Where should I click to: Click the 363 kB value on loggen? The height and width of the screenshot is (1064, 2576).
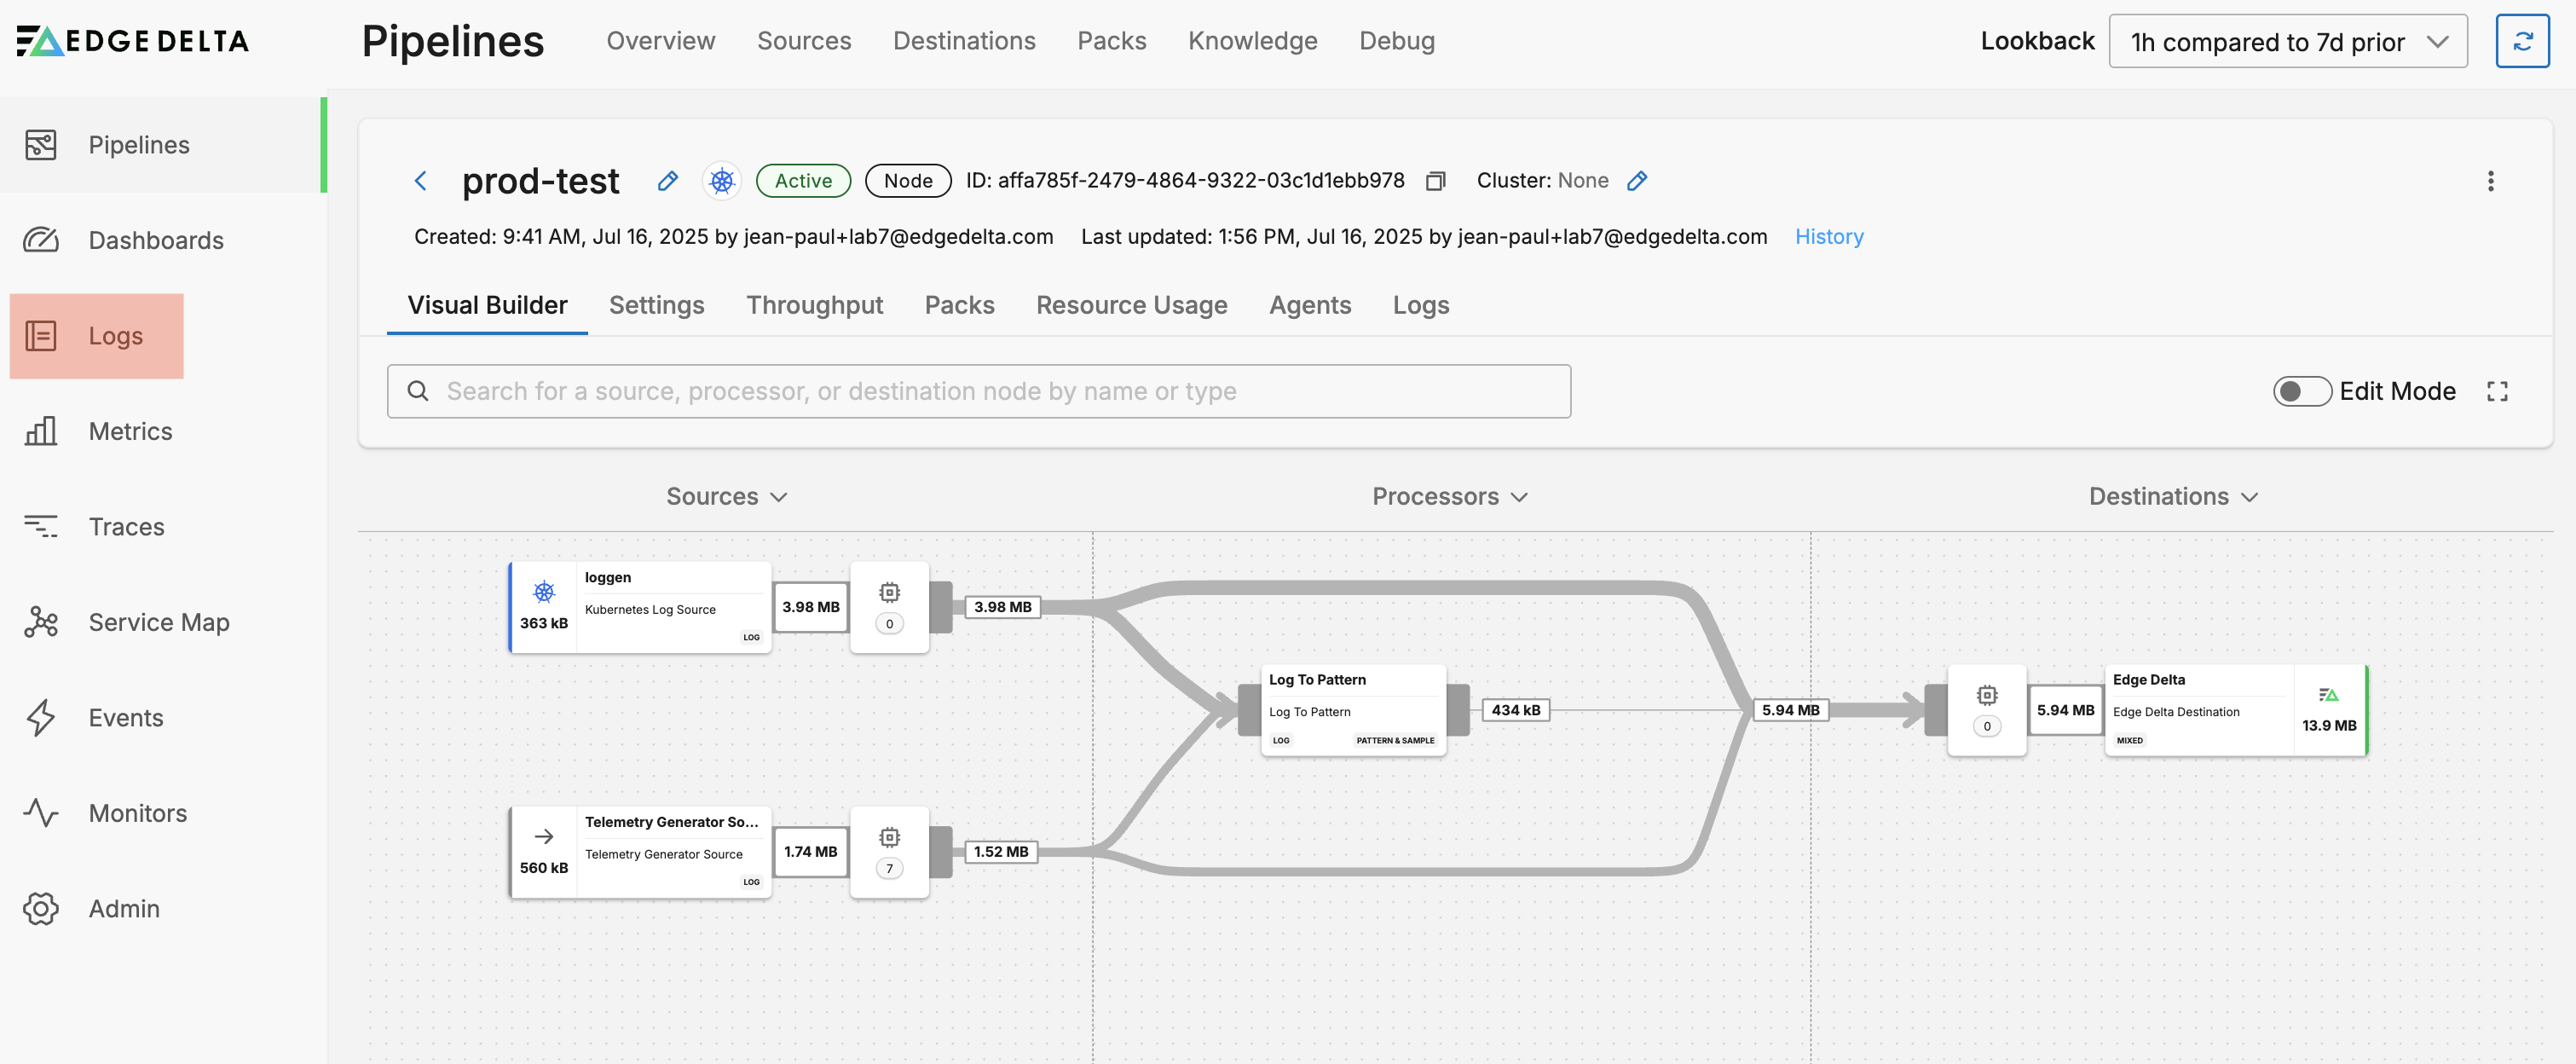pos(544,623)
